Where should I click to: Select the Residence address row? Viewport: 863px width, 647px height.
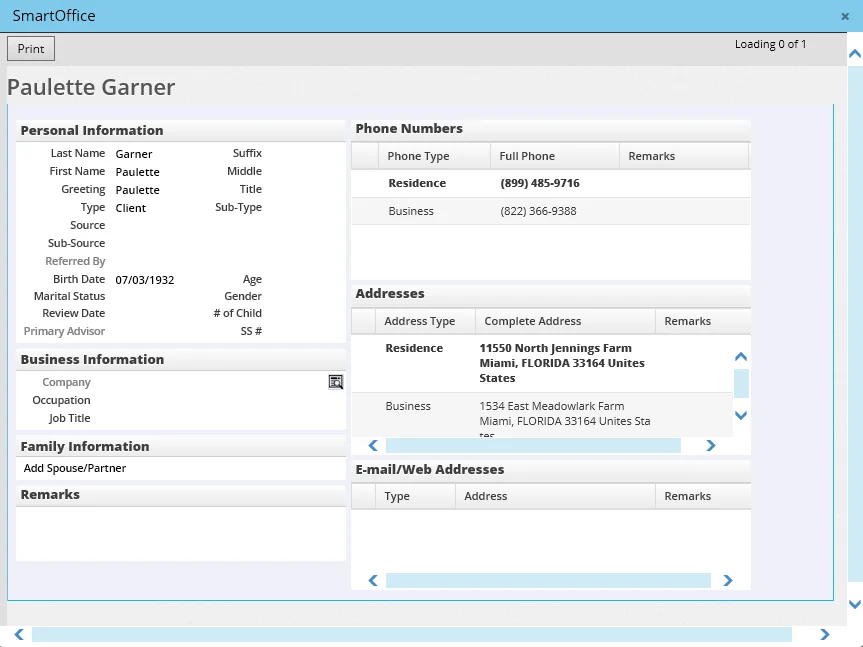540,362
